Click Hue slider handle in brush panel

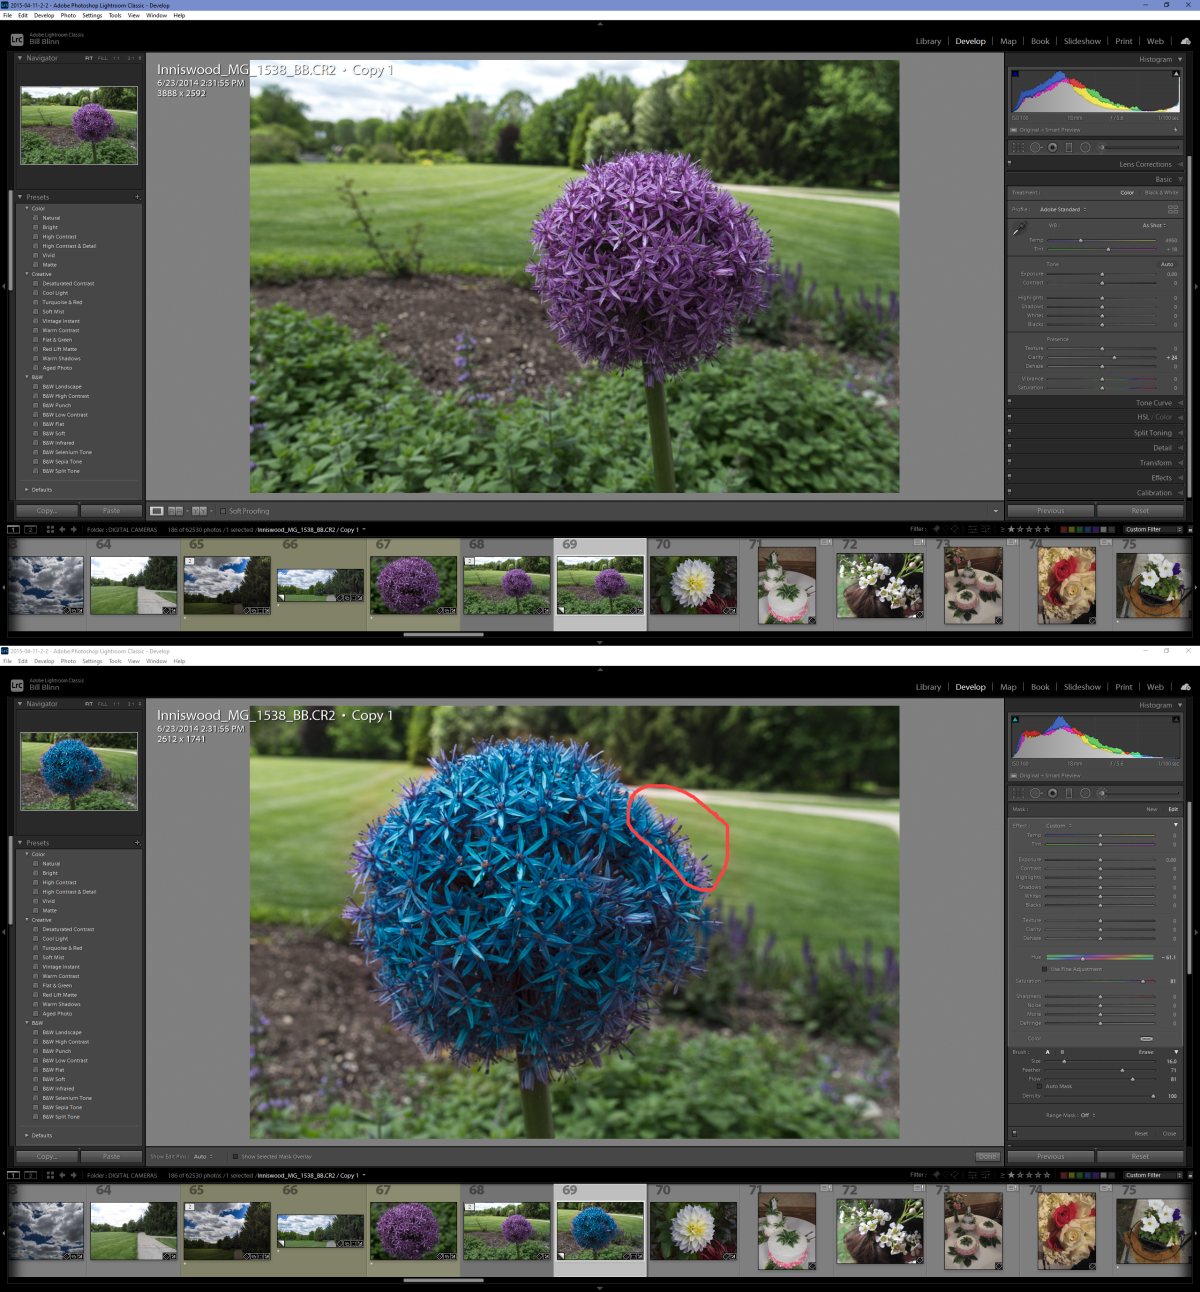pos(1082,957)
